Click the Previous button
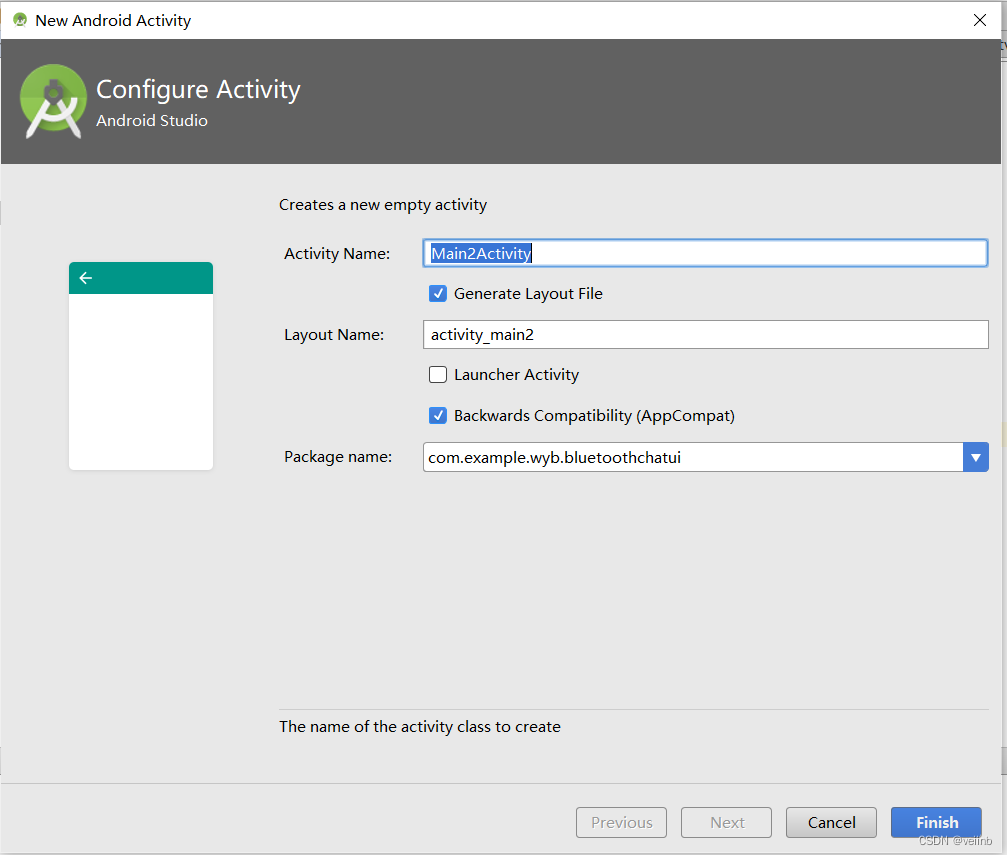Viewport: 1007px width, 855px height. [621, 822]
